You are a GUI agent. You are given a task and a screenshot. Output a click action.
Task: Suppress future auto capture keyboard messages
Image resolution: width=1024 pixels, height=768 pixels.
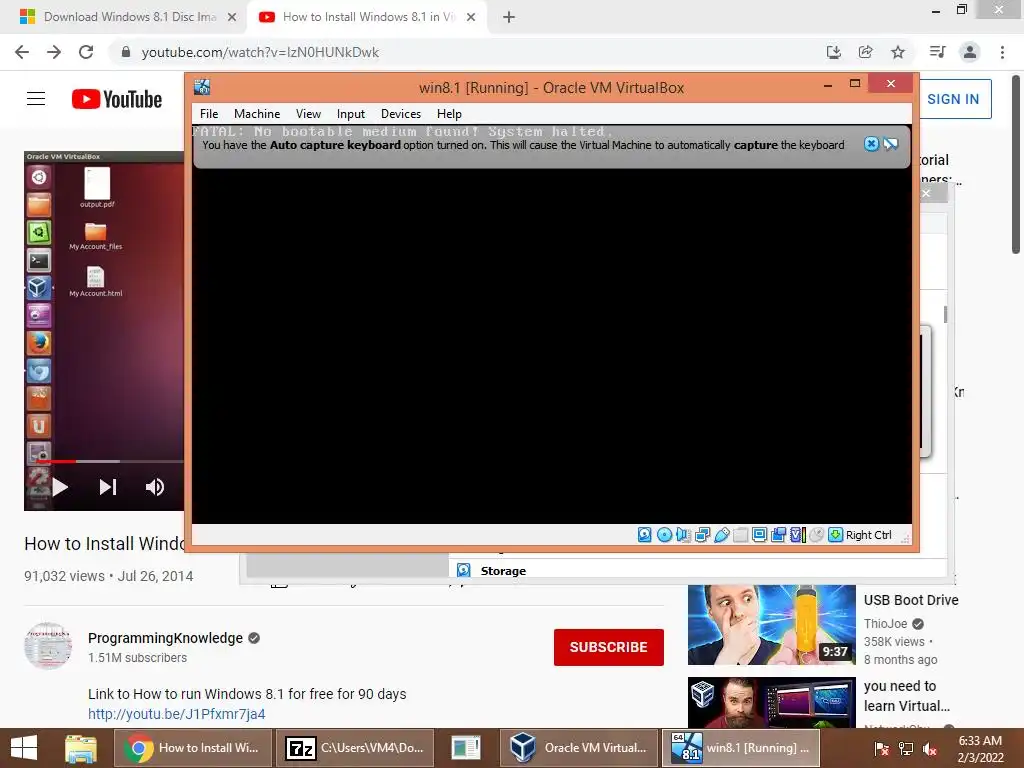coord(891,144)
